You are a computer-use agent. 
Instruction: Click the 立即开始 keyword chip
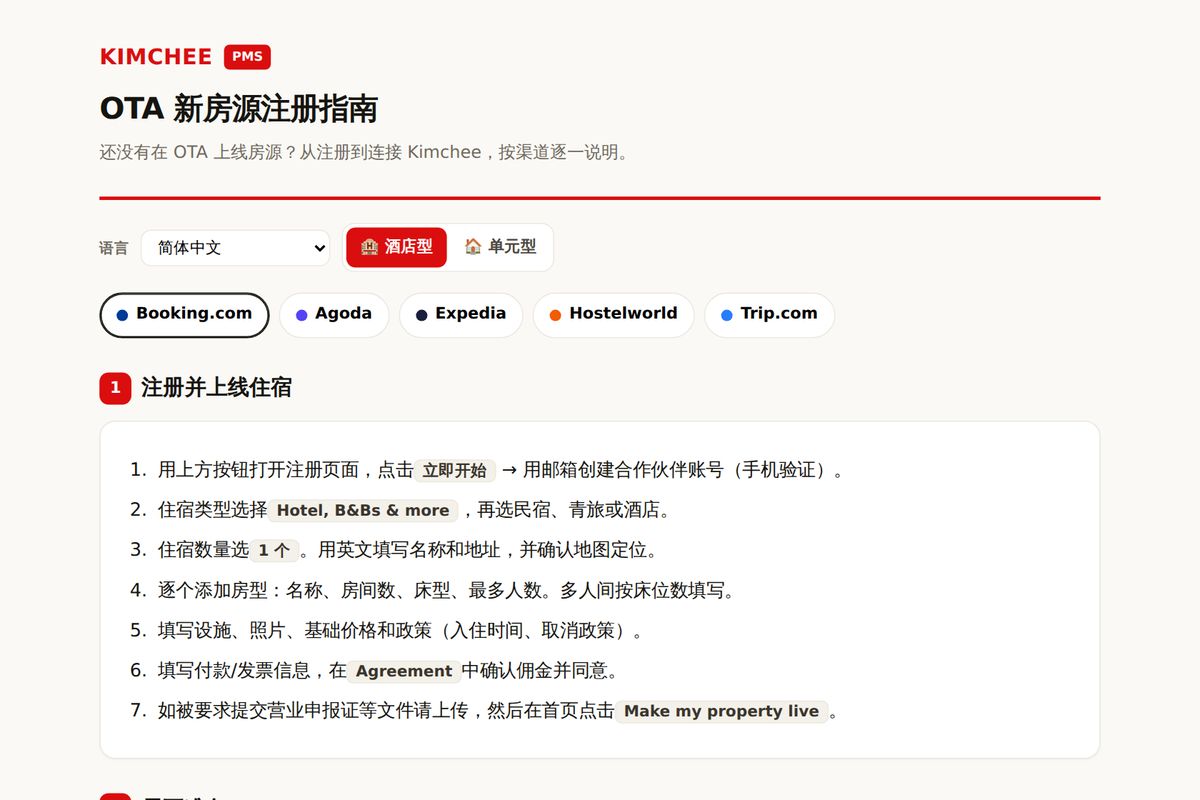click(455, 471)
